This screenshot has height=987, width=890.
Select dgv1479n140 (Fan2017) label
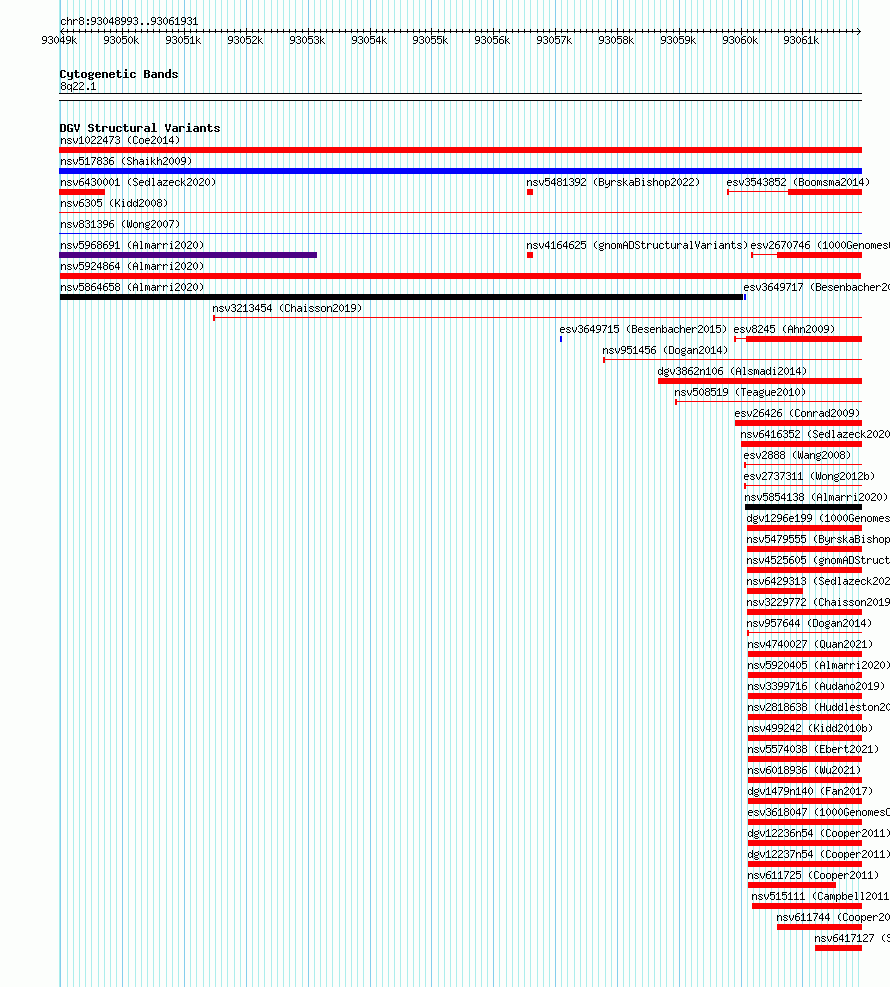tap(810, 791)
